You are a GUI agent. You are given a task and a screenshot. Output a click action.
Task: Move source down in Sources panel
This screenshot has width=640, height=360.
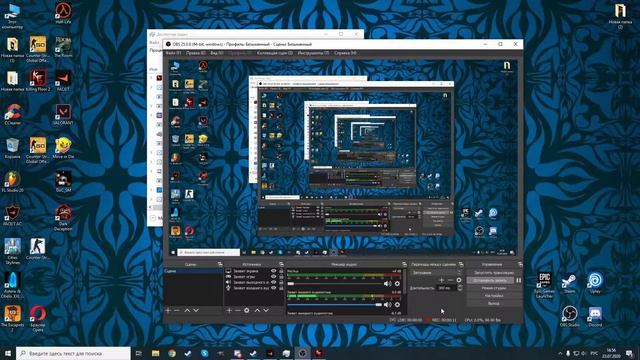click(266, 311)
